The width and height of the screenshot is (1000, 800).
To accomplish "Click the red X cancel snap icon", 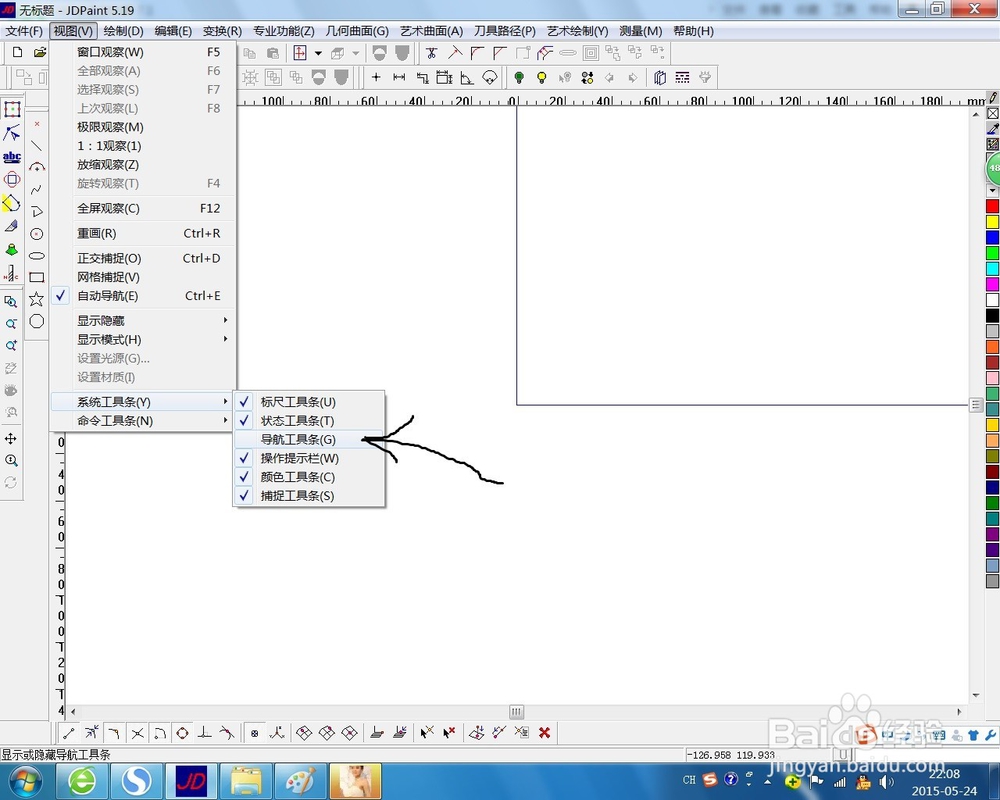I will coord(544,733).
